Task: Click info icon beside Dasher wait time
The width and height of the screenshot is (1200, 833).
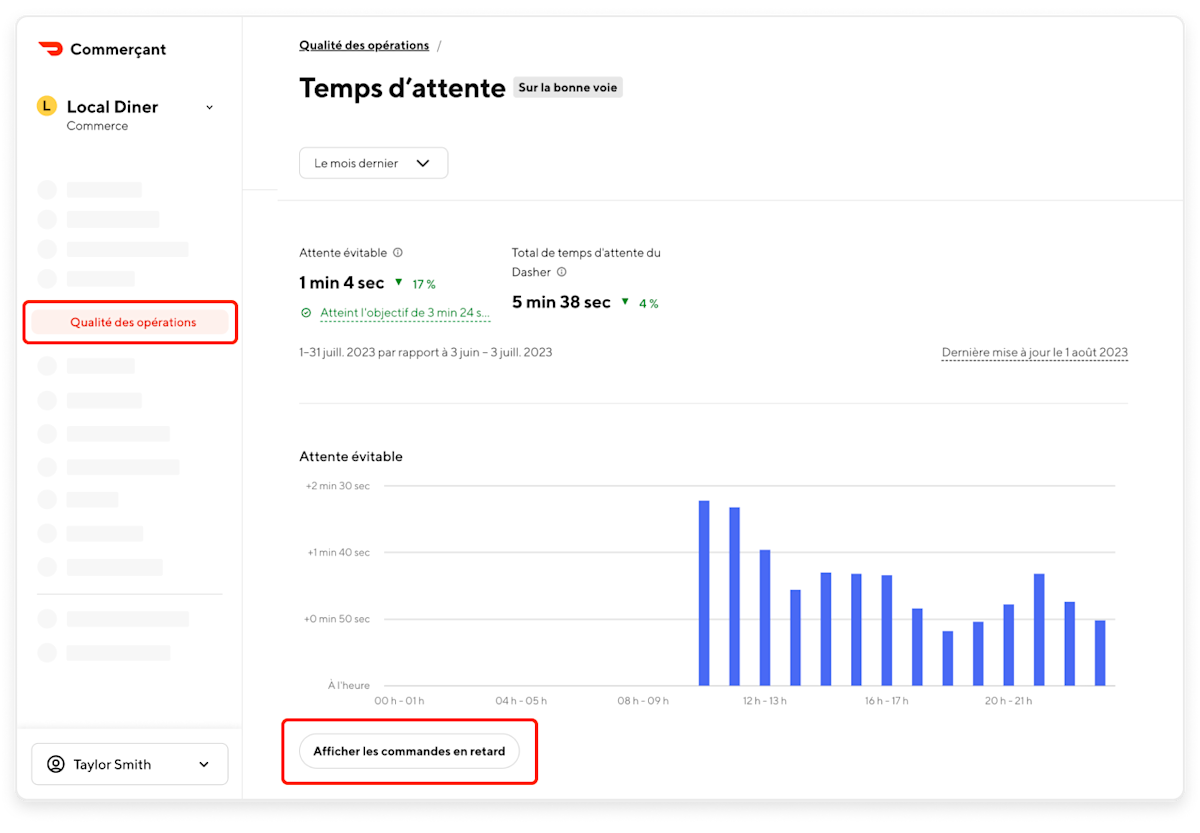Action: coord(561,272)
